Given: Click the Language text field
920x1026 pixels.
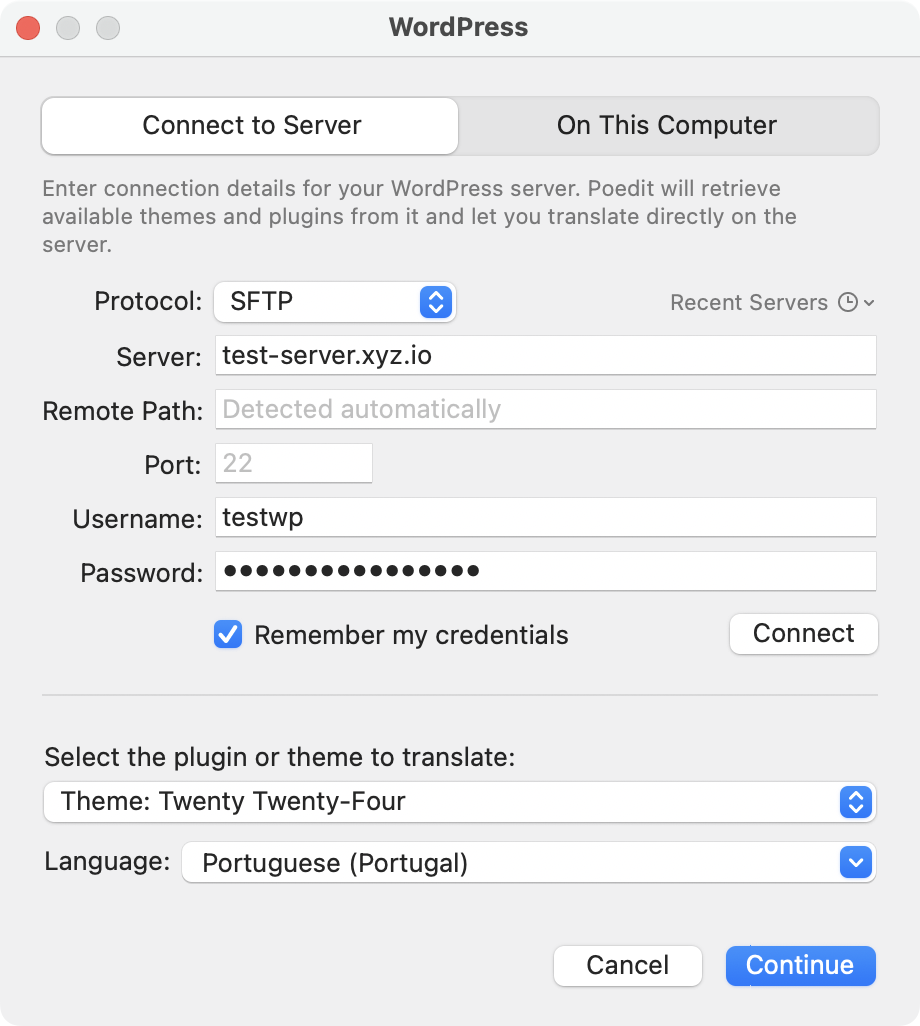Looking at the screenshot, I should pyautogui.click(x=510, y=862).
